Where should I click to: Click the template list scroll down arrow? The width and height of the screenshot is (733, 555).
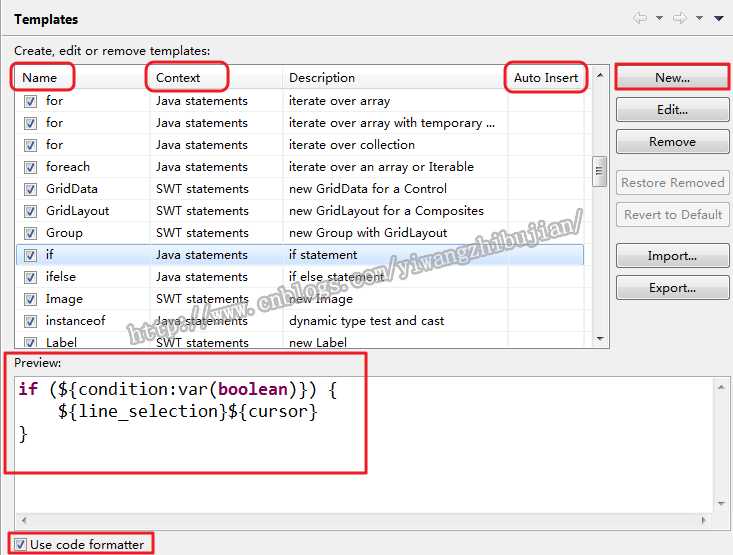tap(600, 339)
